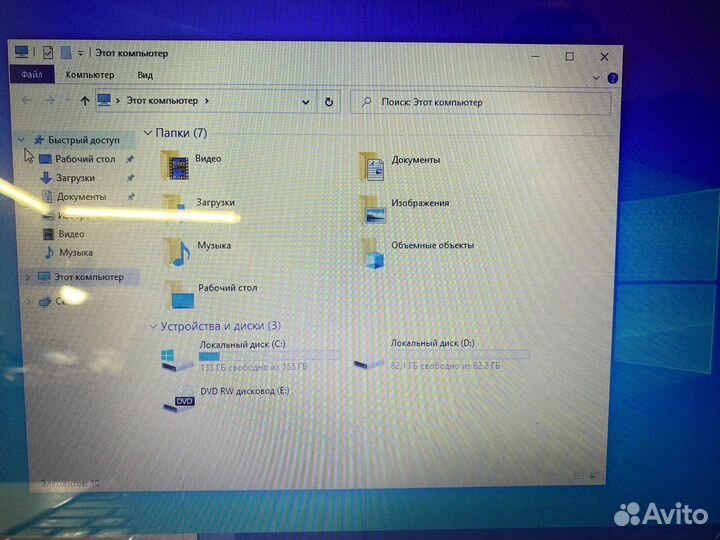The width and height of the screenshot is (720, 540).
Task: Open the Компьютер ribbon tab
Action: tap(90, 74)
